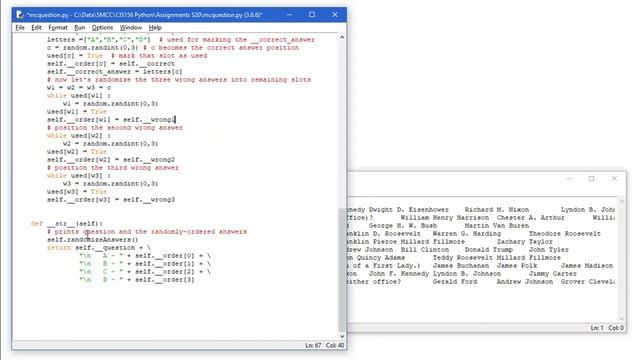Click the '# prints question and the randomly-ordered answers' comment

tap(147, 232)
